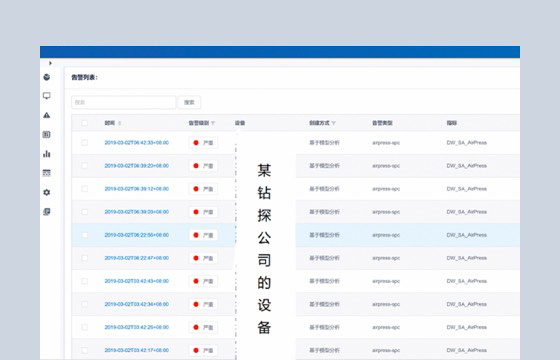Click the red 严重 badge in 06:39:03 row
Screen dimensions: 560x360
(x=203, y=212)
